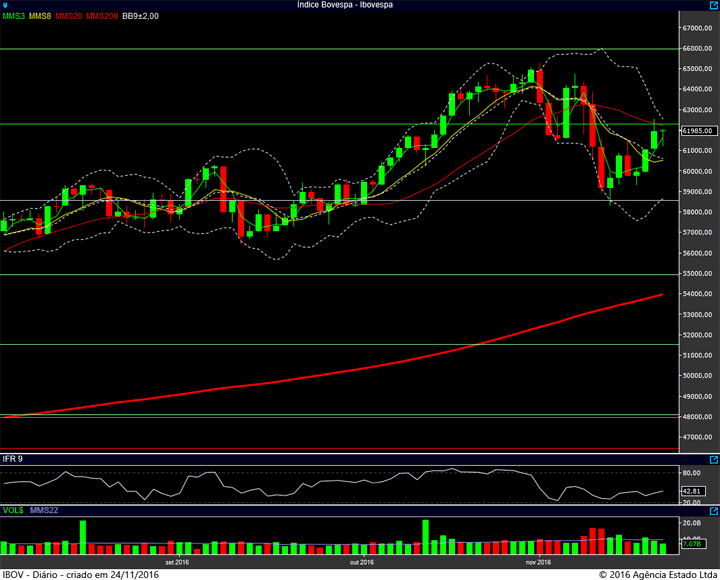Screen dimensions: 720x580
Task: Click the 67000,00 price axis label
Action: pos(698,28)
